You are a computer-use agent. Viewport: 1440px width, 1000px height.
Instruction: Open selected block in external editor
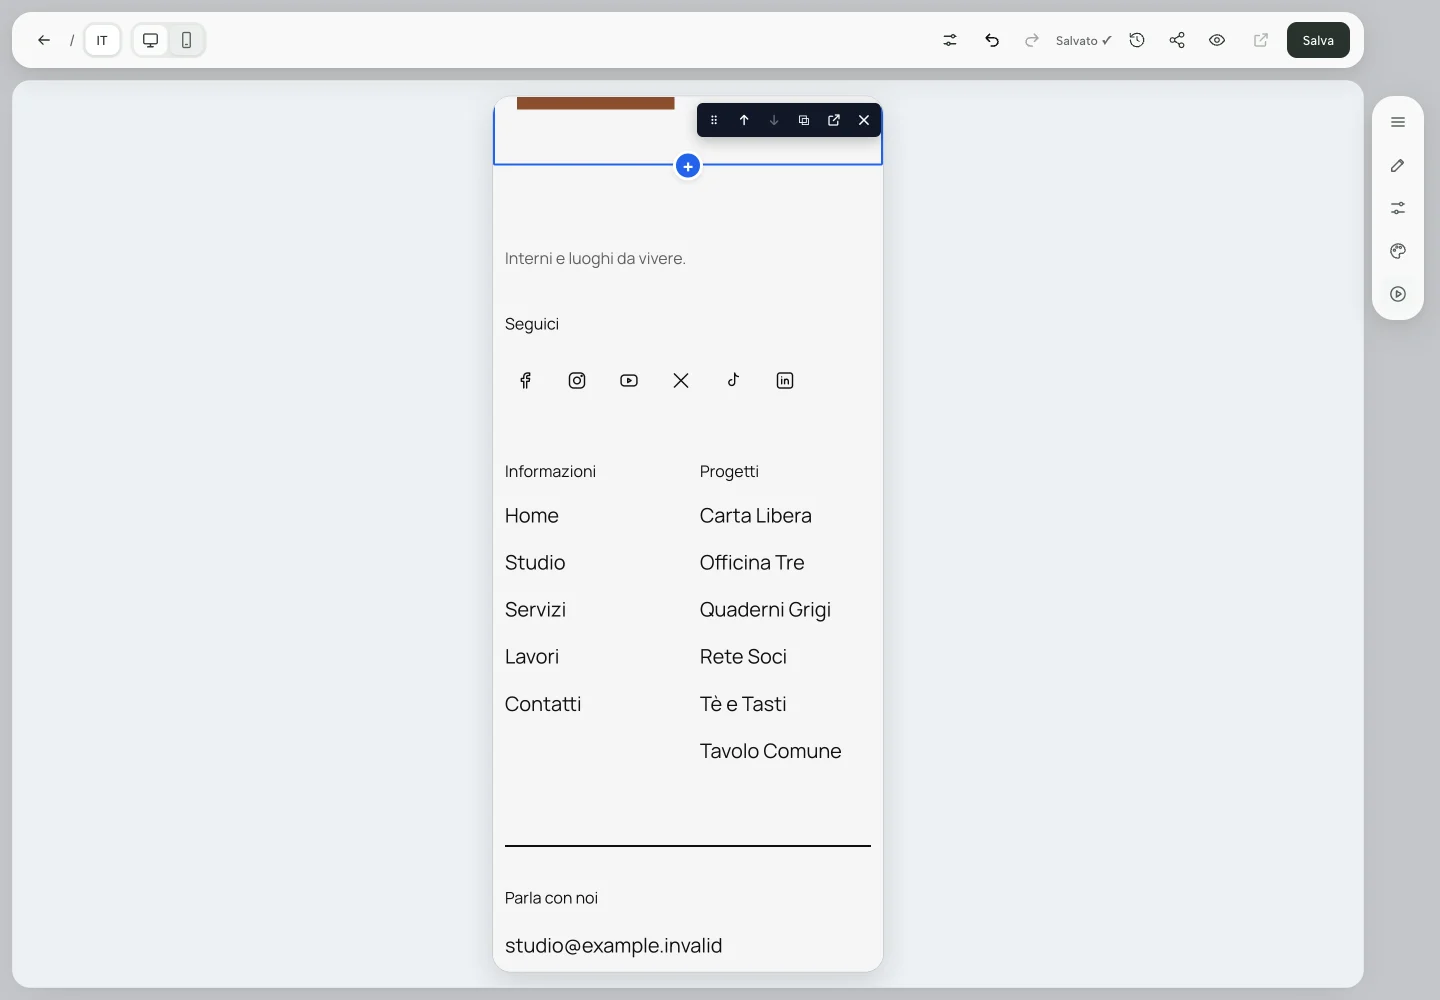[834, 120]
